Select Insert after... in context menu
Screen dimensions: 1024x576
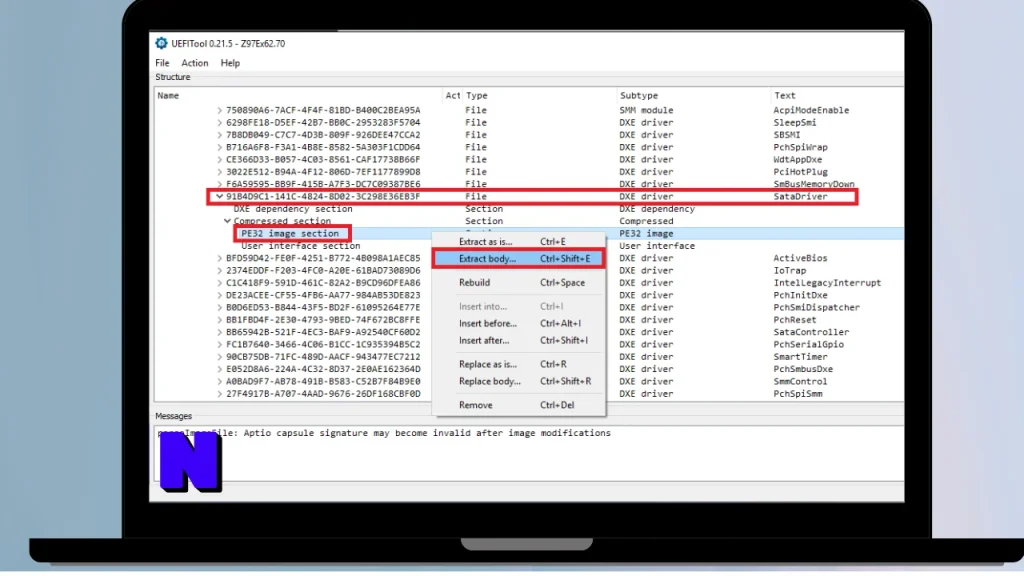[x=518, y=340]
